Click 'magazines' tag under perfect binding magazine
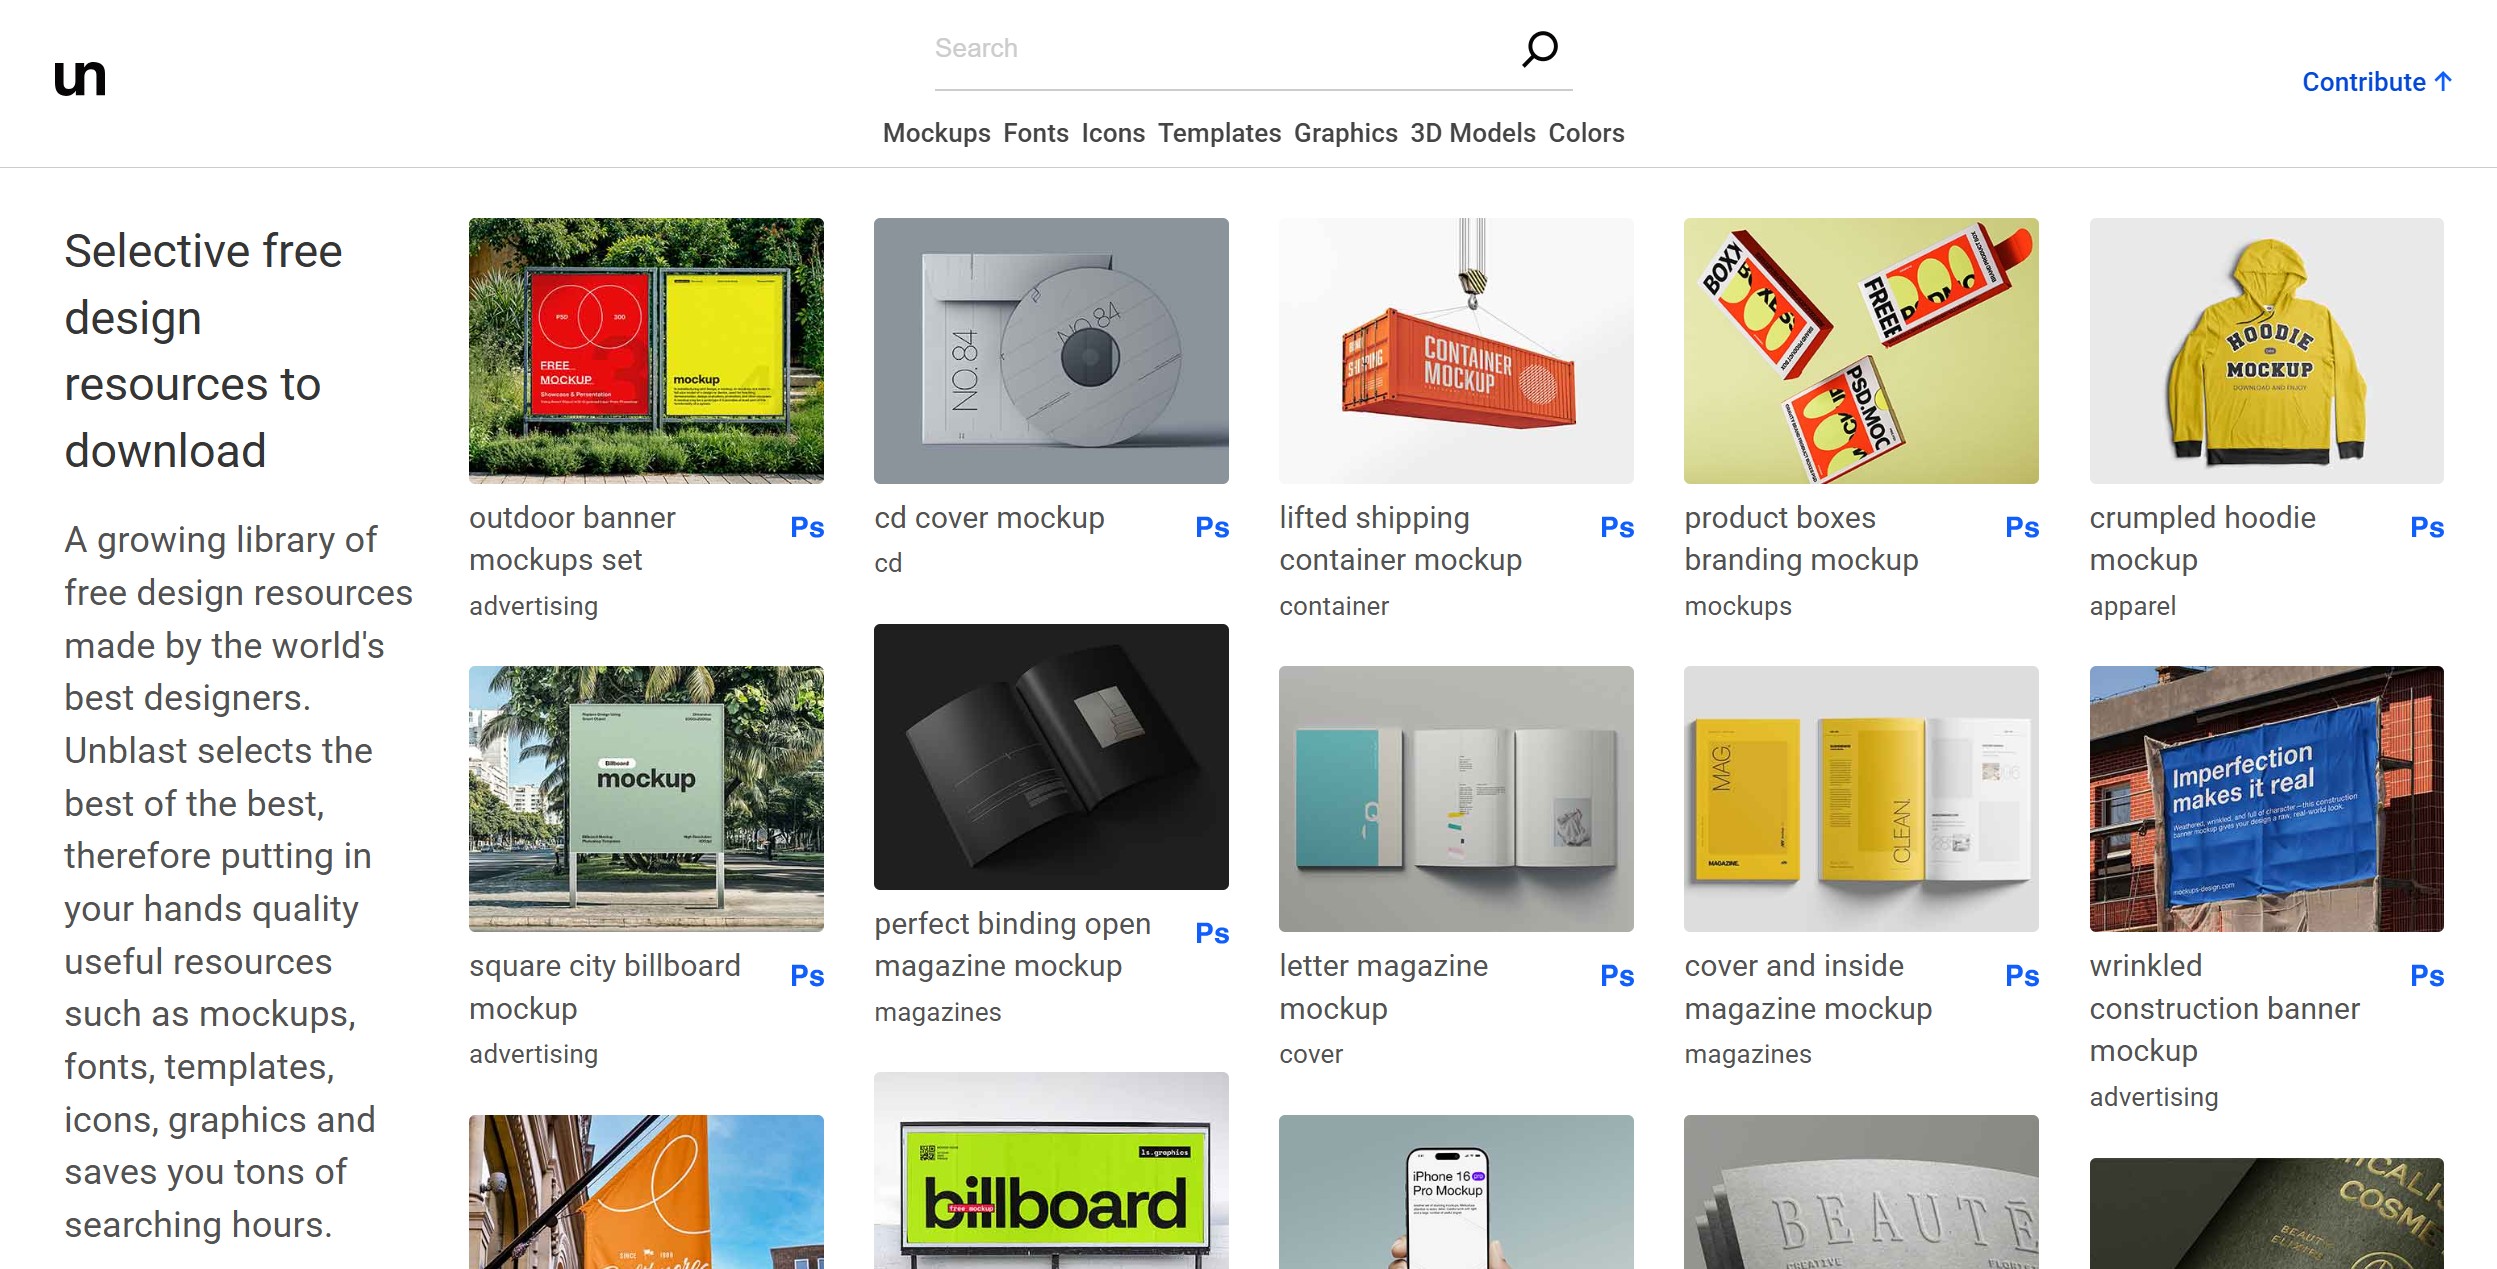This screenshot has width=2497, height=1269. tap(937, 1012)
